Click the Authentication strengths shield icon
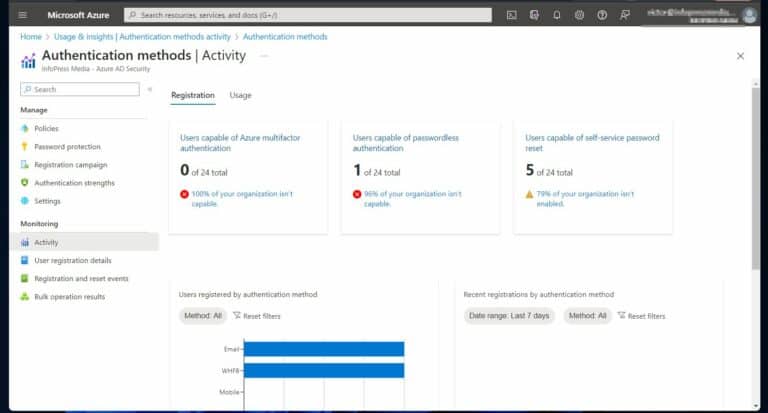The height and width of the screenshot is (413, 768). coord(24,183)
